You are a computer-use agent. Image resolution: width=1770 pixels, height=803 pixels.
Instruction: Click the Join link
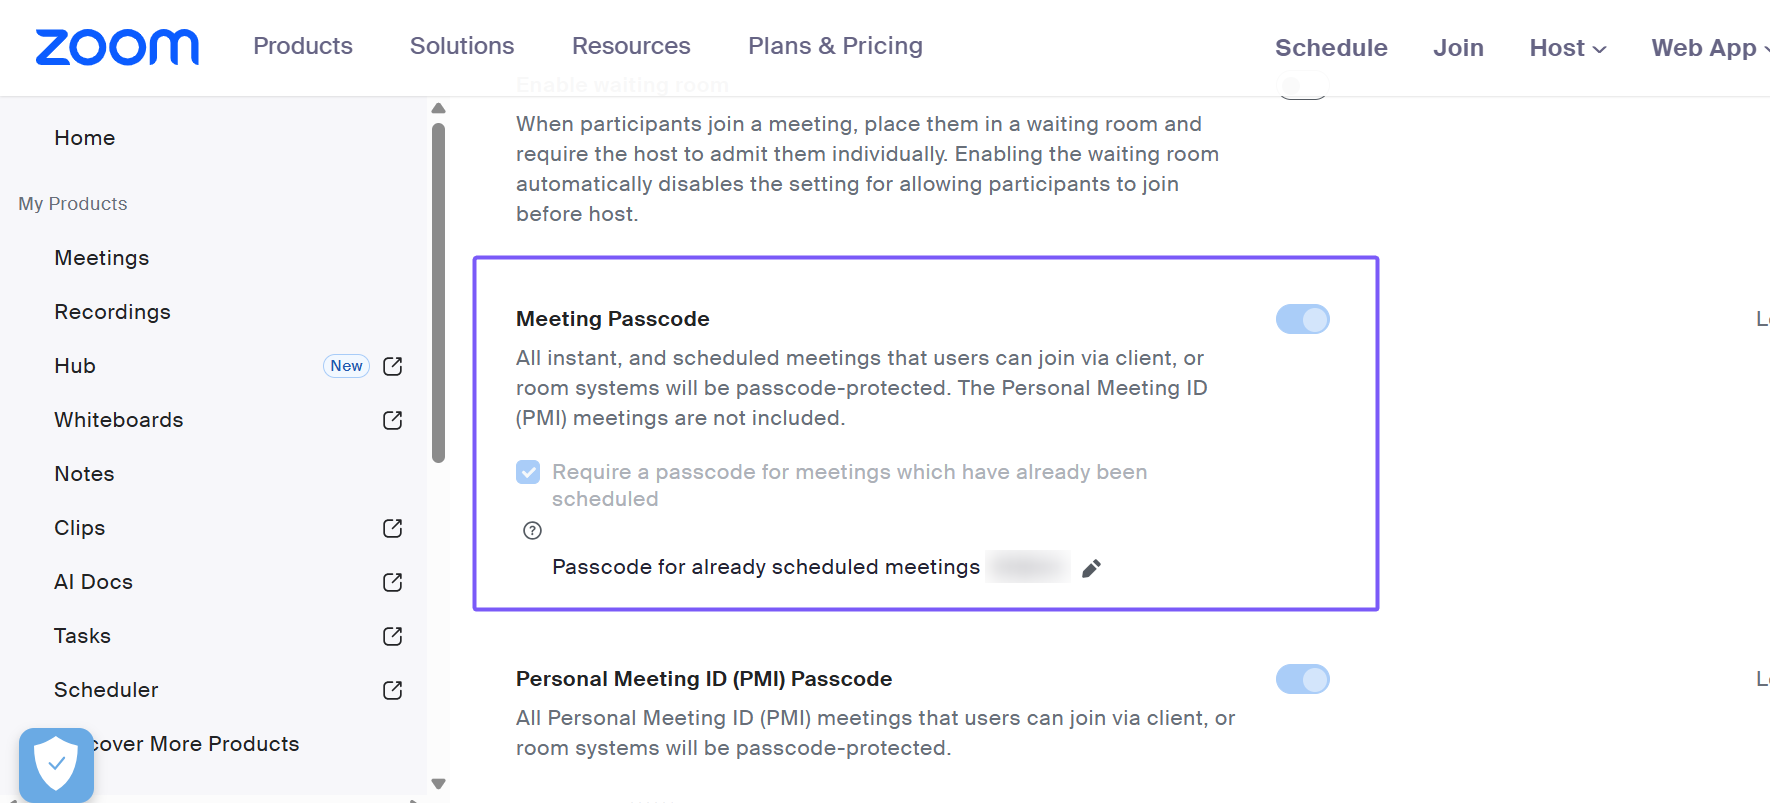coord(1458,48)
